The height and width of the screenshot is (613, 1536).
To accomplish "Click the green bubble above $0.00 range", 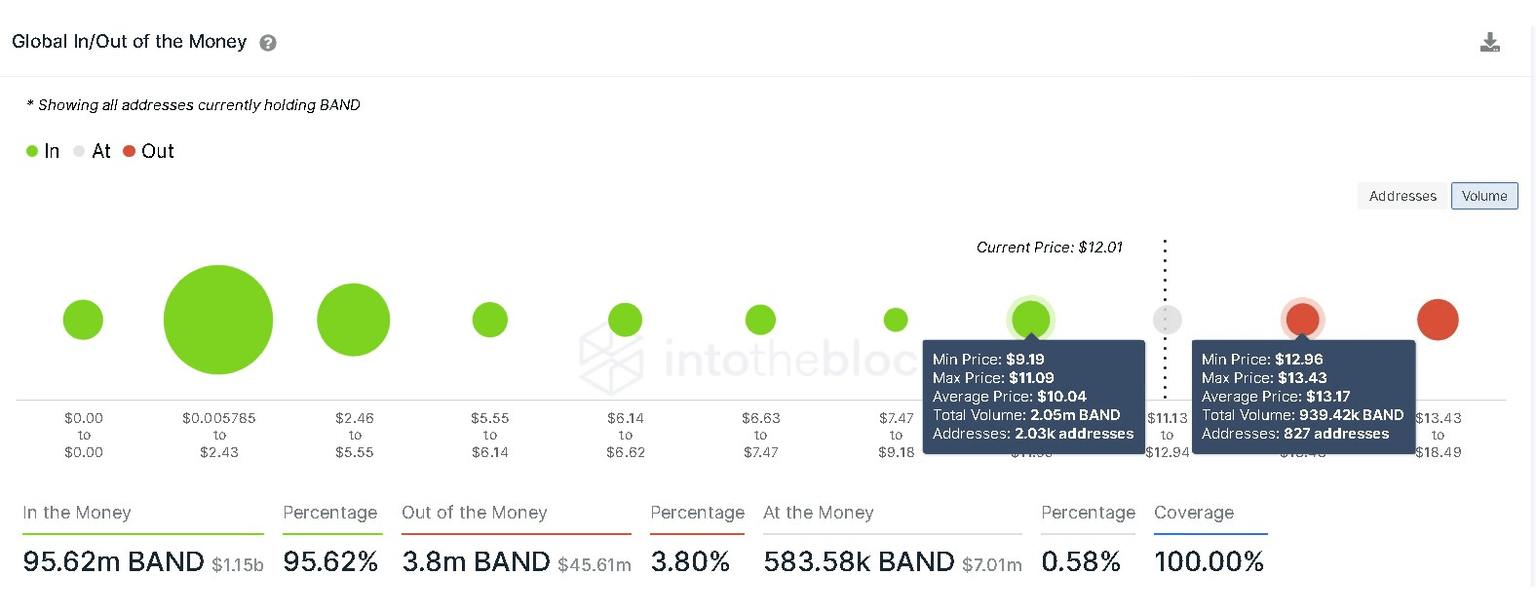I will (x=83, y=319).
